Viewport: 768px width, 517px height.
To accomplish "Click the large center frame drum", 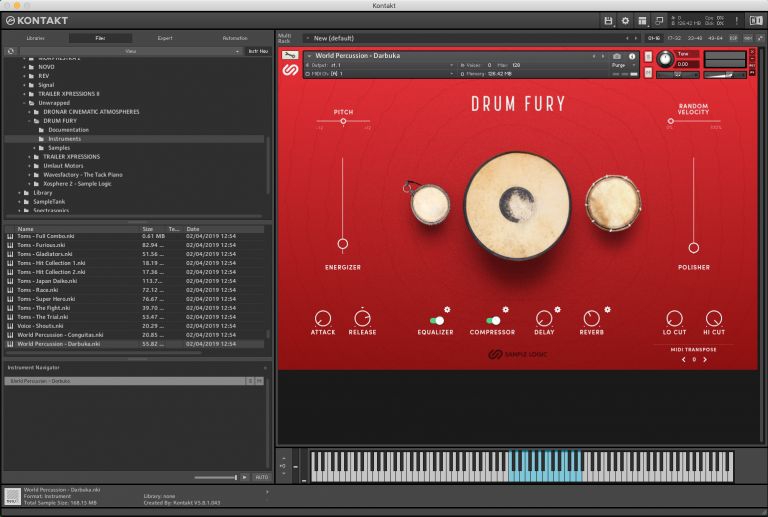I will tap(517, 205).
